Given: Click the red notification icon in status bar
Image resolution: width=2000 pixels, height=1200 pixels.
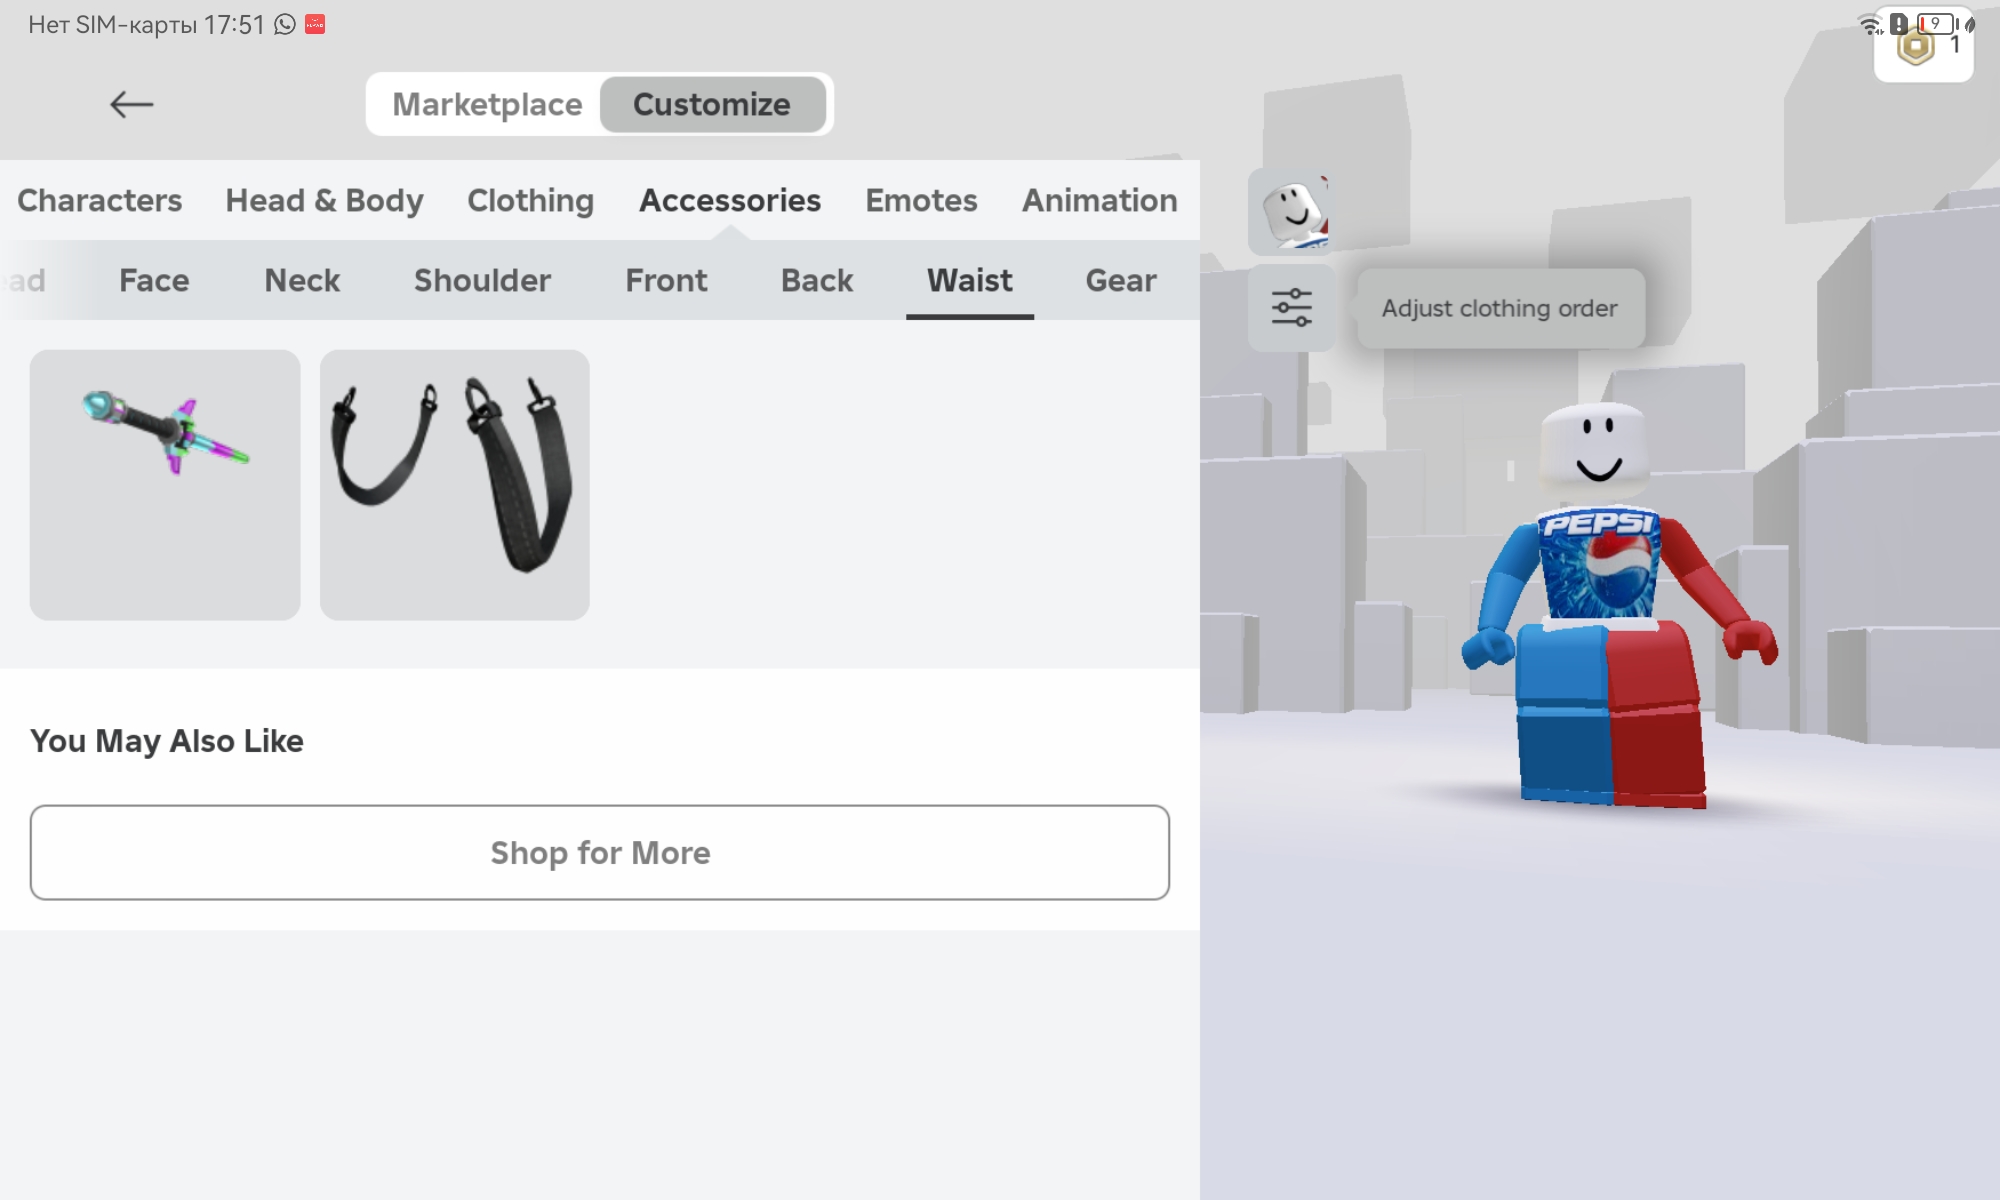Looking at the screenshot, I should [315, 24].
